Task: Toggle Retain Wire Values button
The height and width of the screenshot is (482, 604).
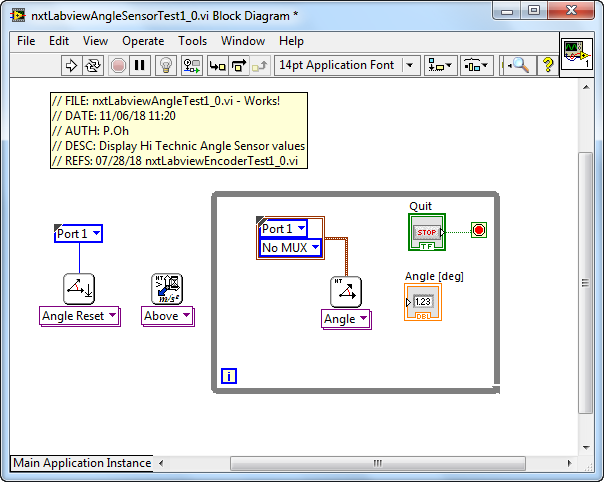Action: pyautogui.click(x=192, y=65)
